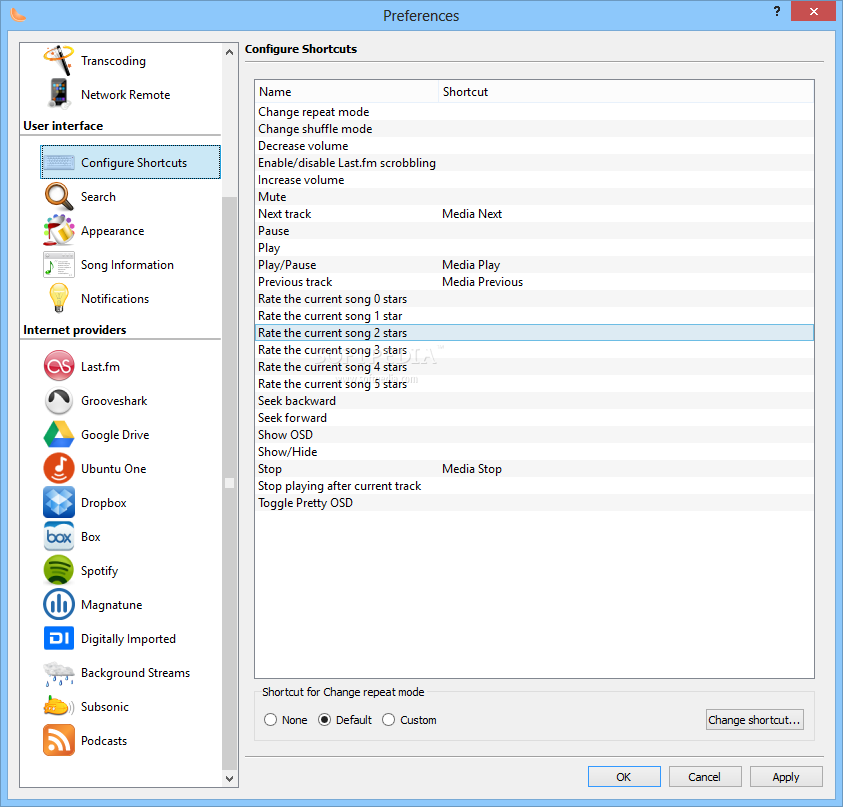
Task: Open Search settings via magnifier icon
Action: tap(59, 196)
